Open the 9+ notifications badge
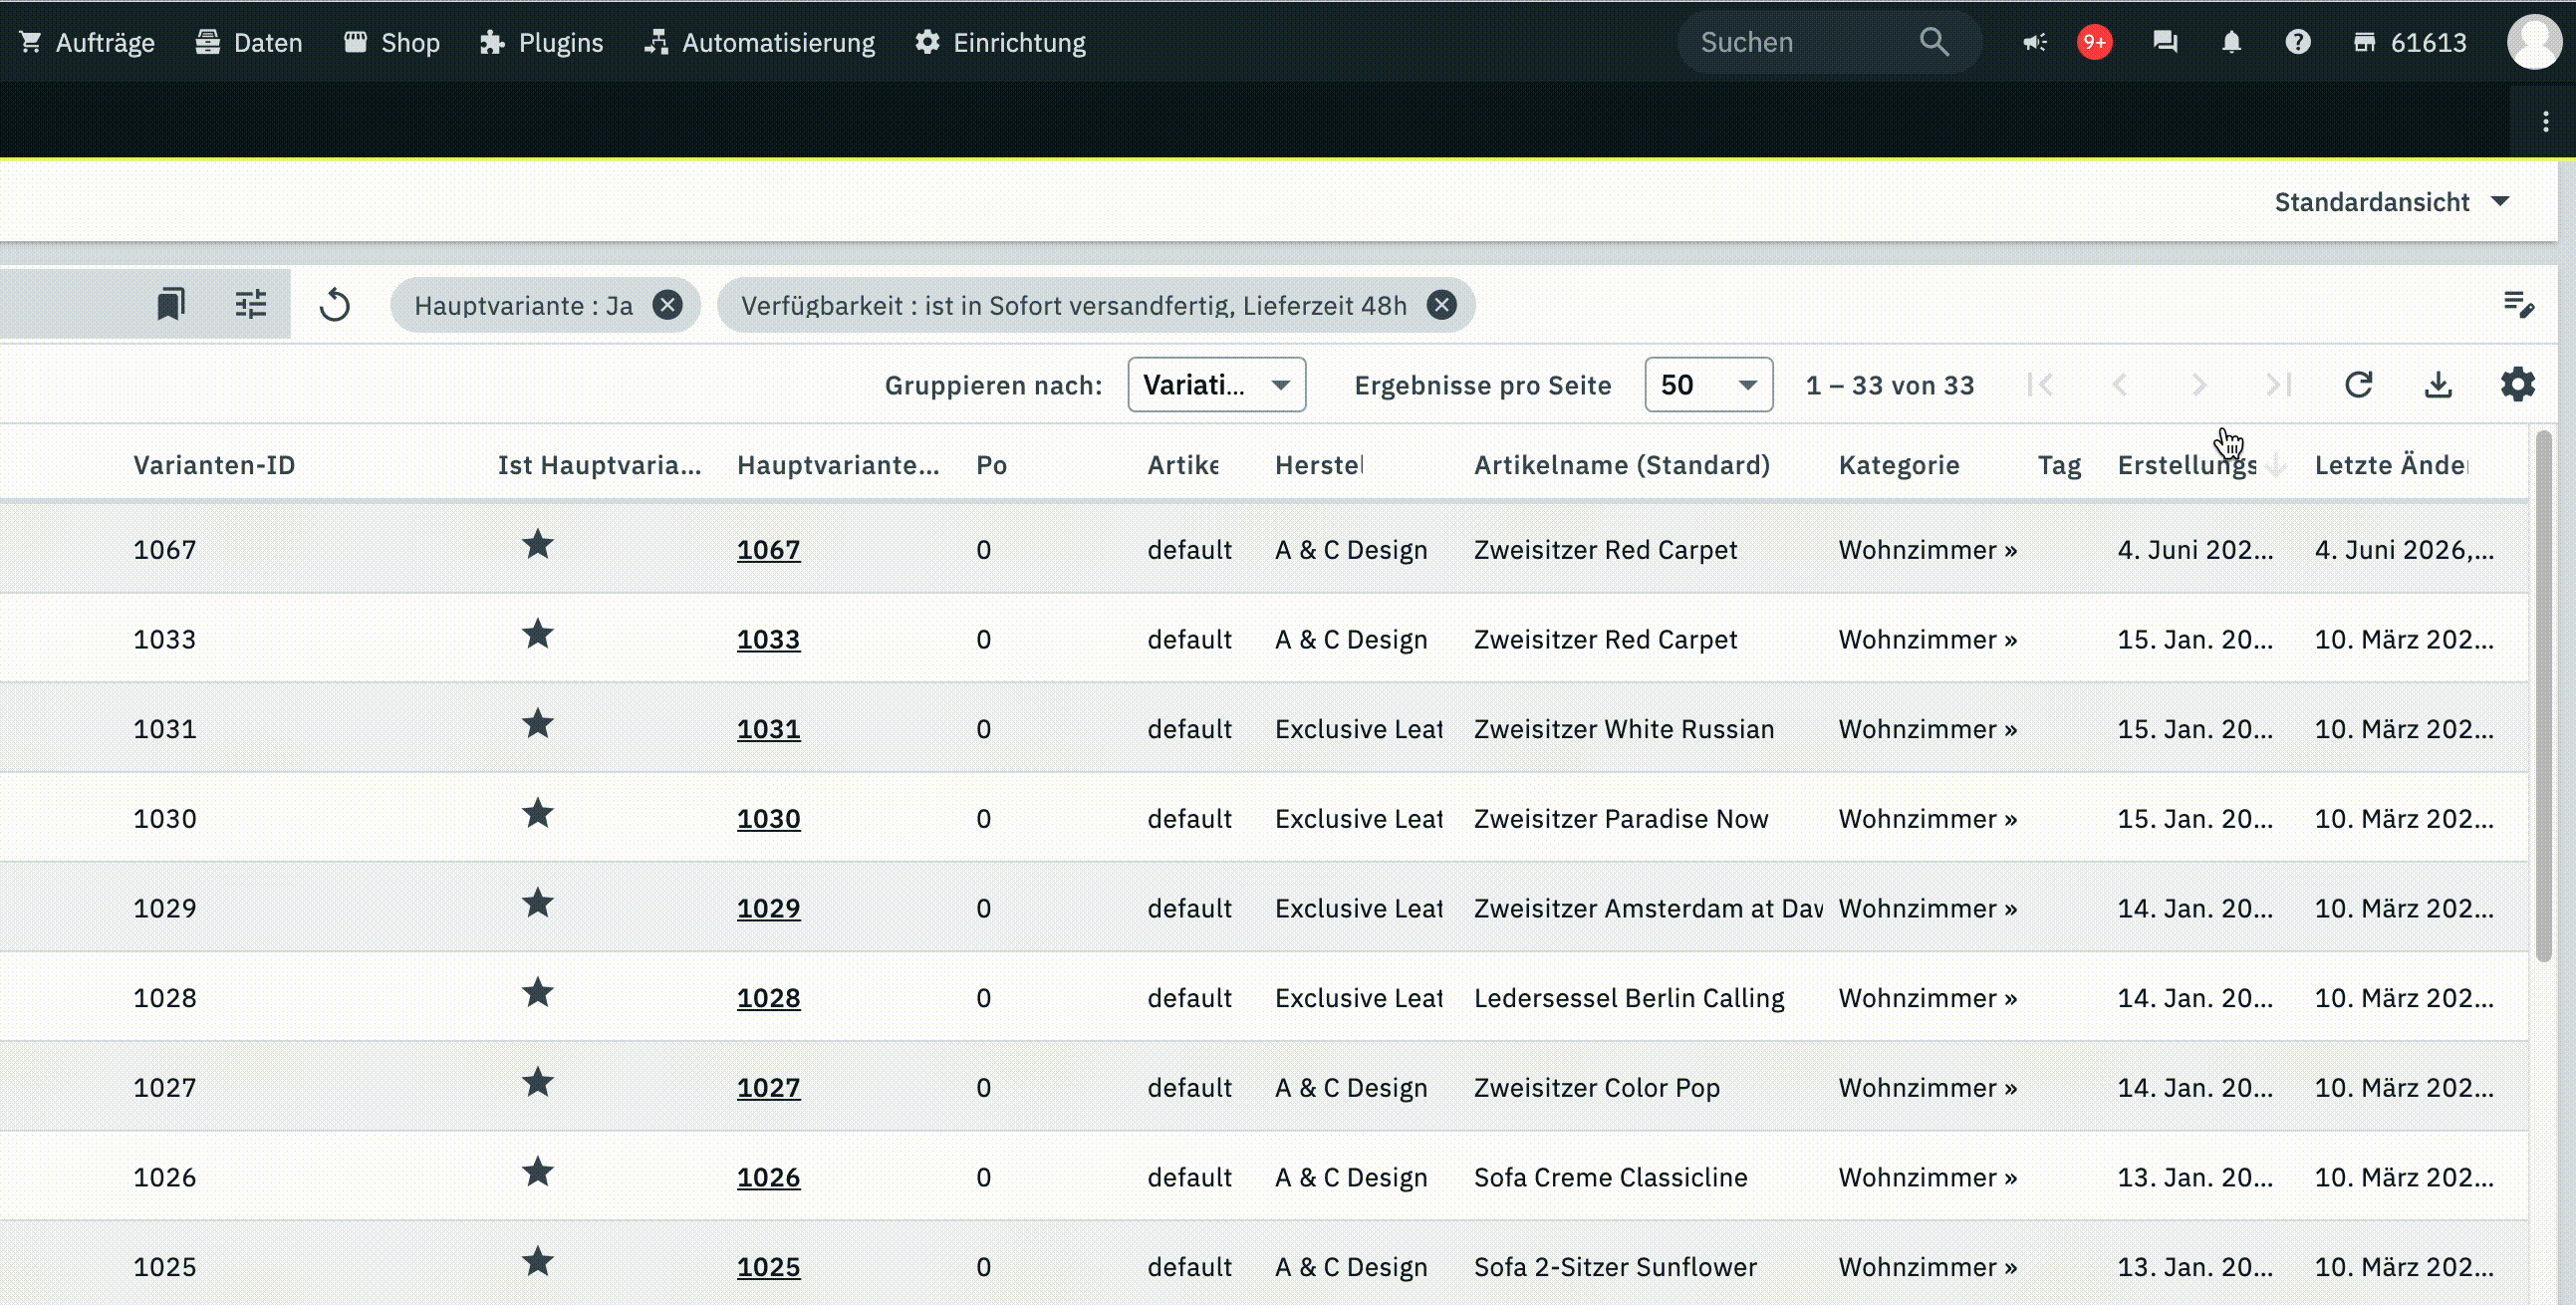2576x1305 pixels. 2094,42
